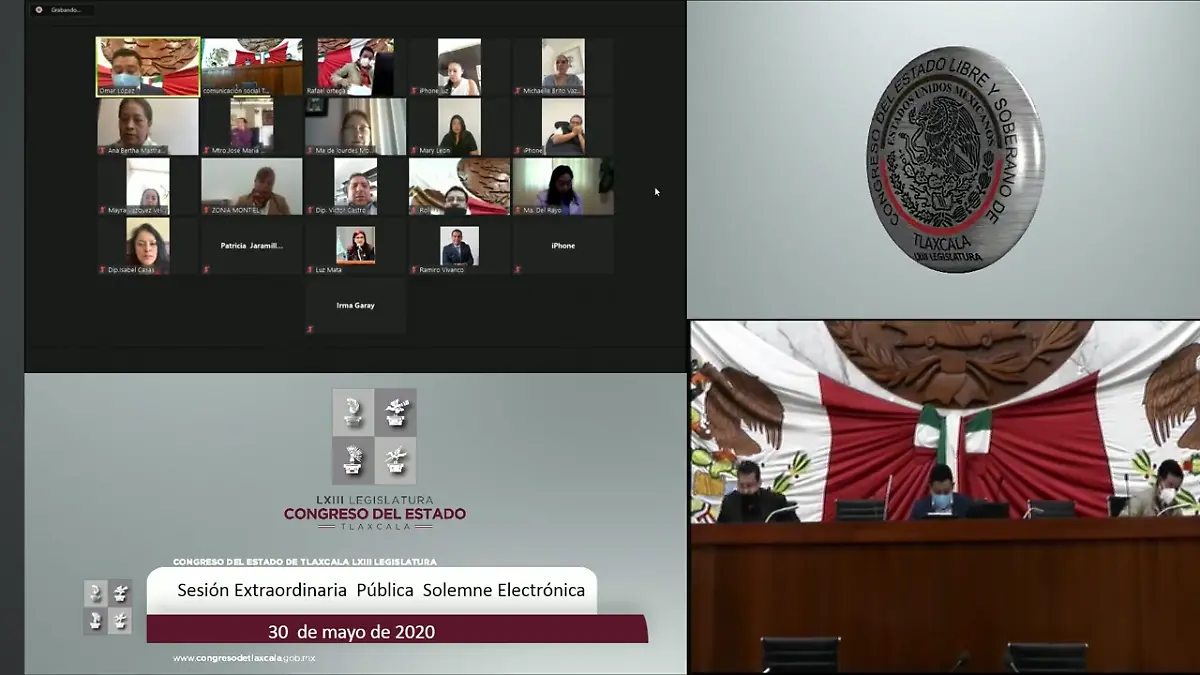Click muted mic icon on Irma Garay tile
Screen dimensions: 1200x675
310,329
